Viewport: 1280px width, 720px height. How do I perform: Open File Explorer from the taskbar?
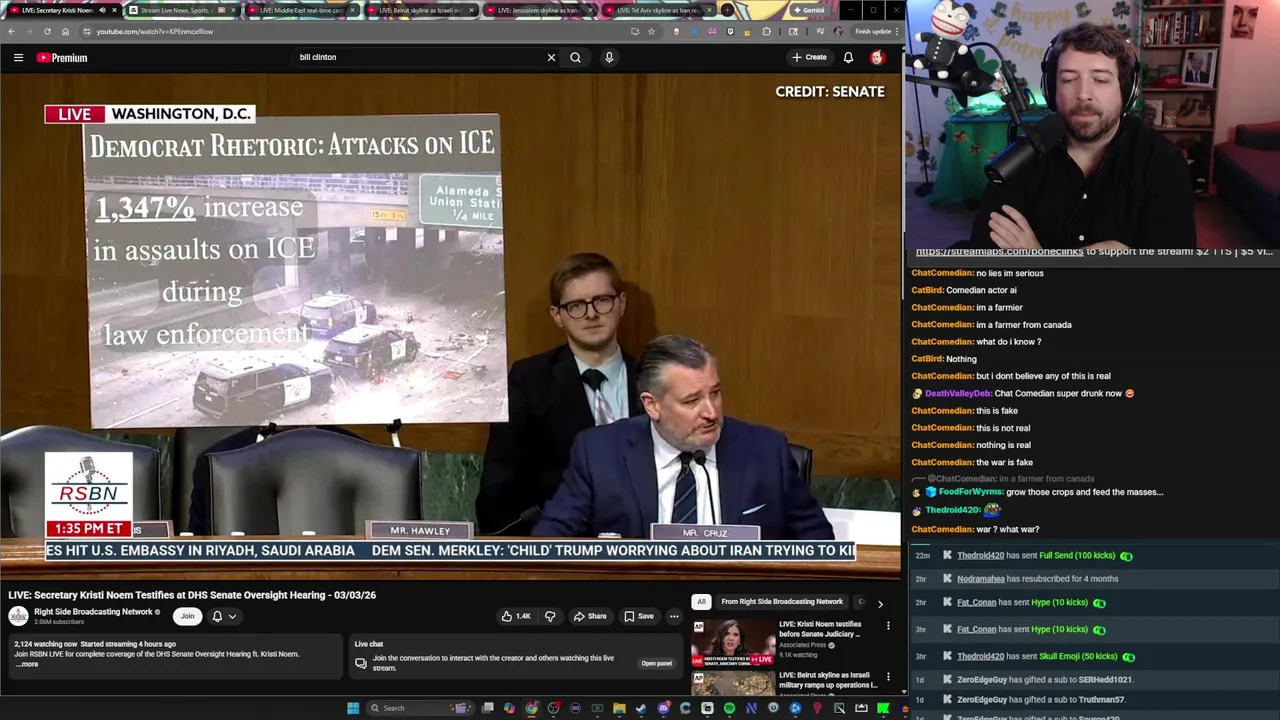pos(619,708)
